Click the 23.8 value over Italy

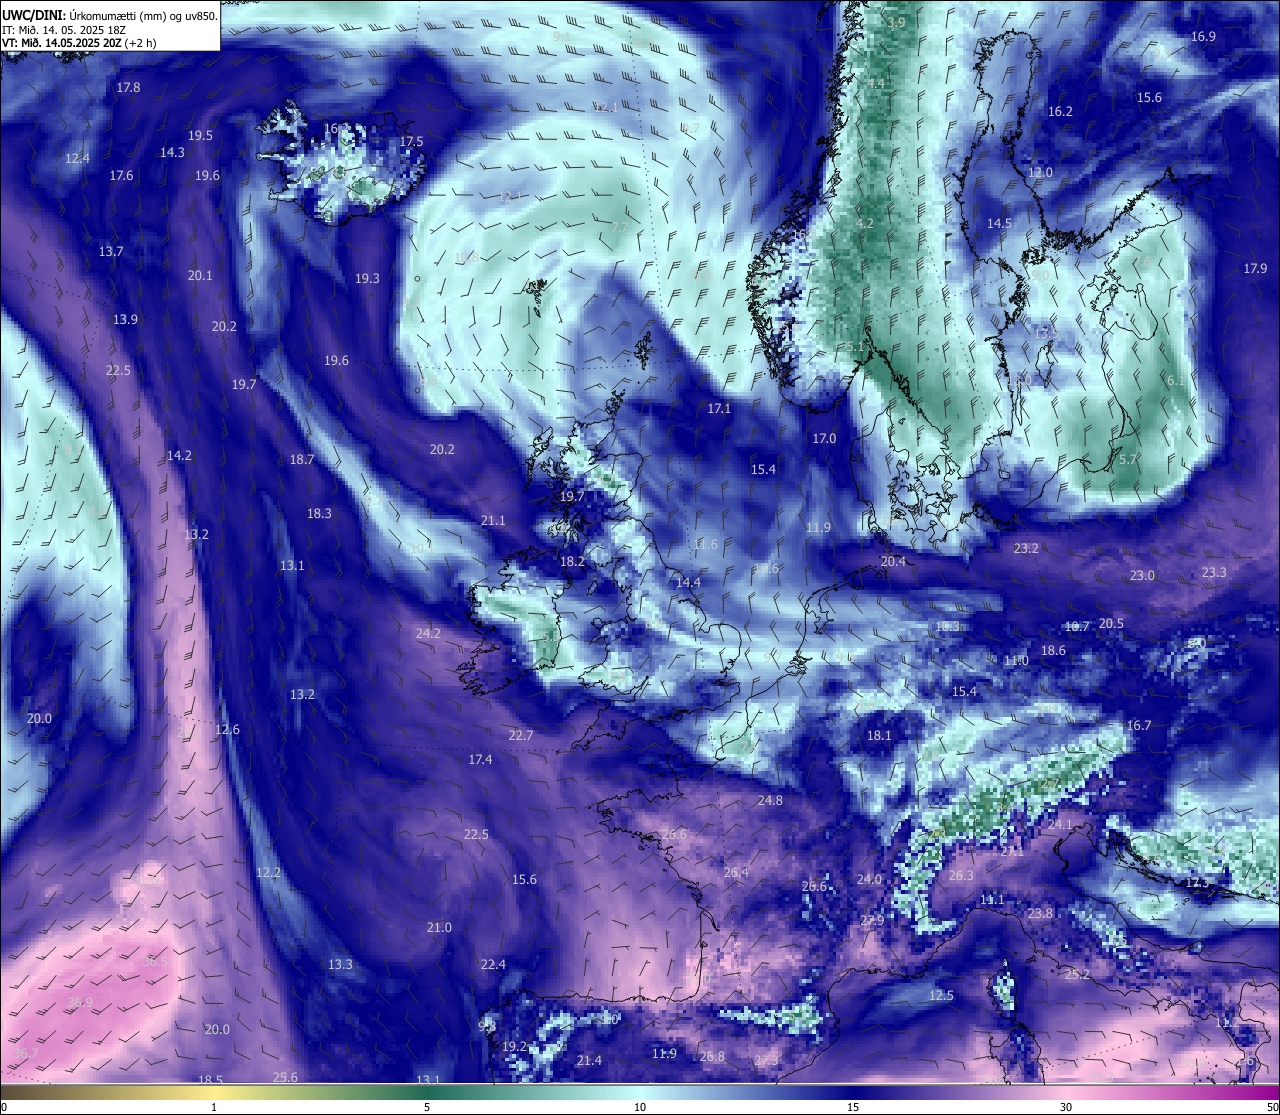point(1040,914)
